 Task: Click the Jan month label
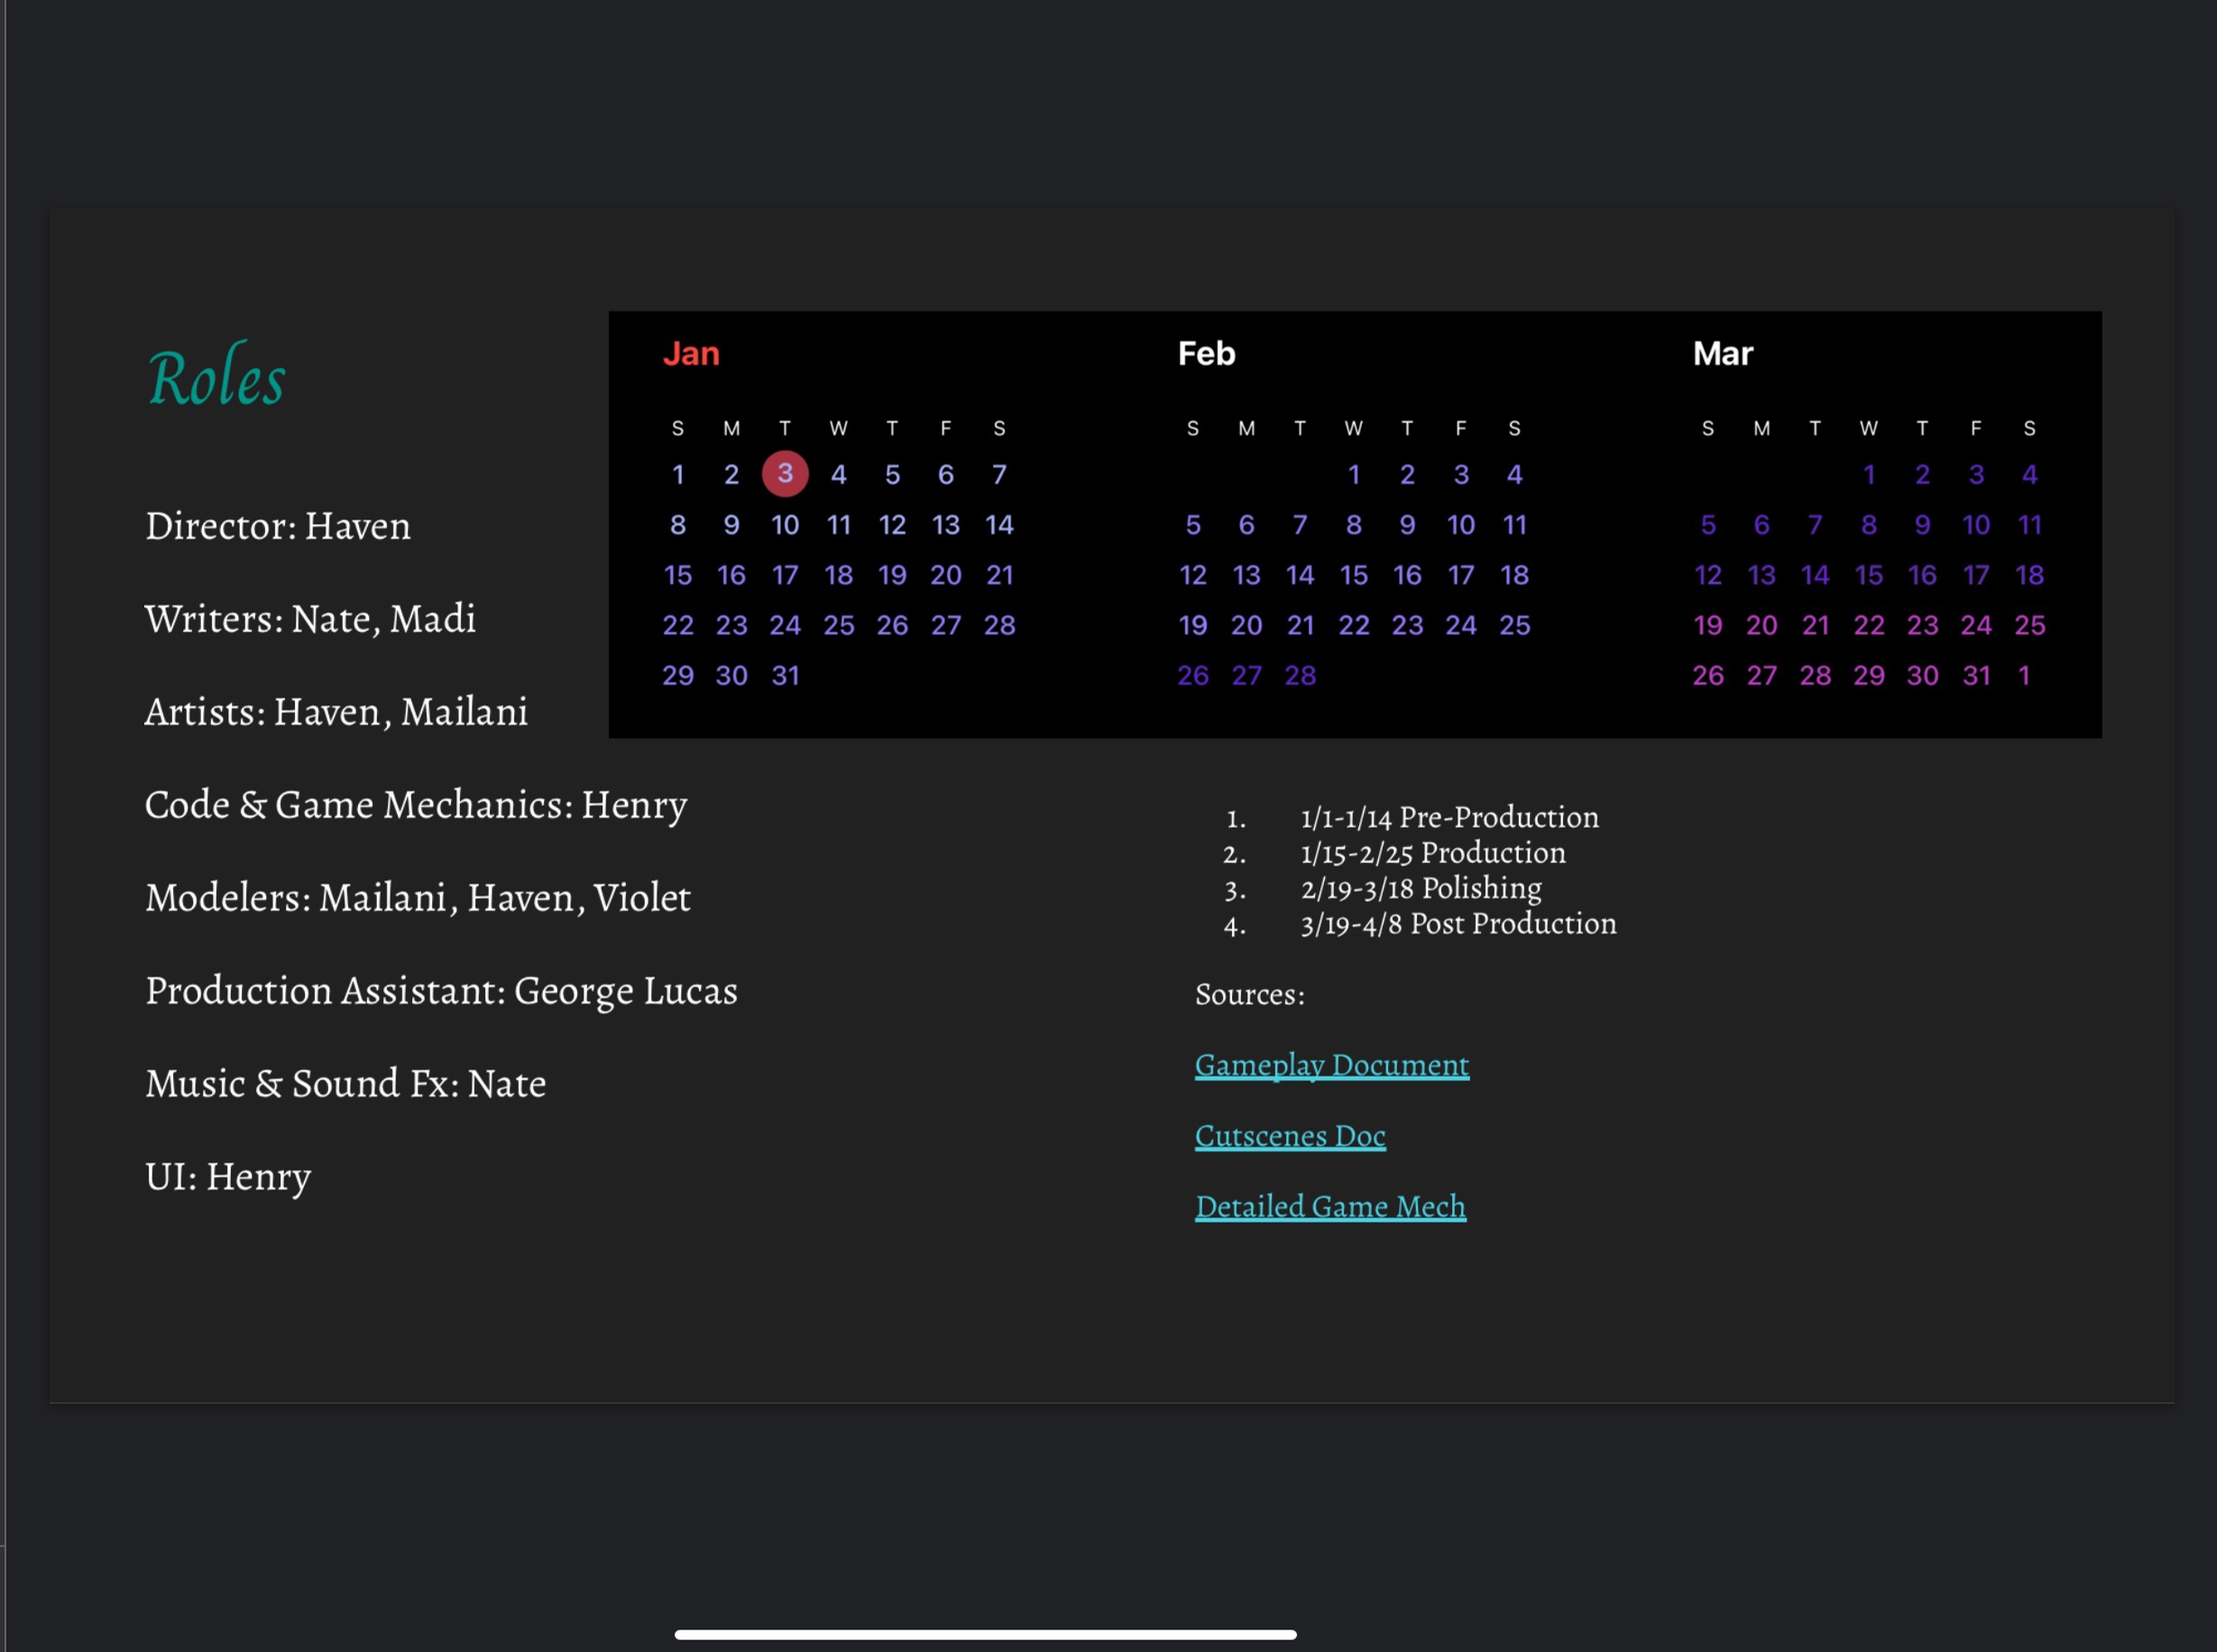pos(691,354)
